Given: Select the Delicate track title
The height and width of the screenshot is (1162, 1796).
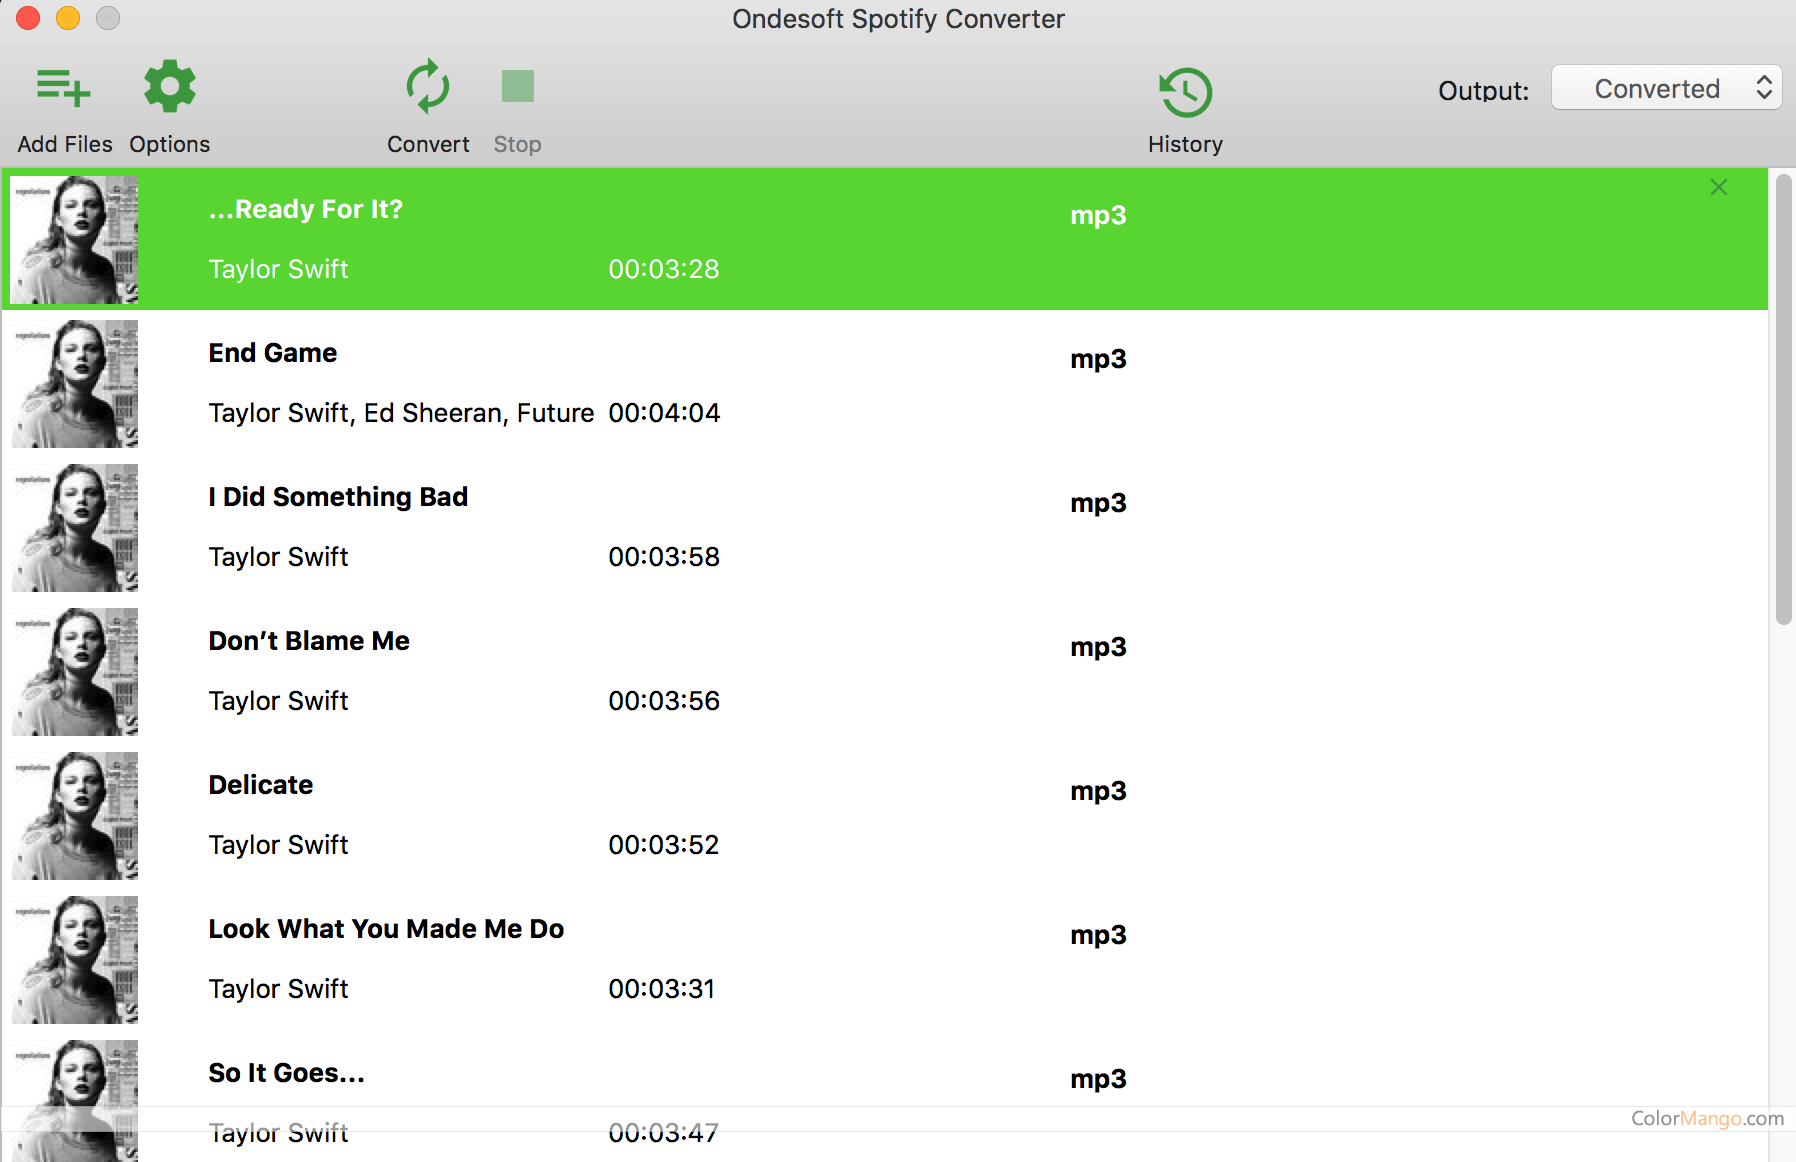Looking at the screenshot, I should [x=260, y=785].
